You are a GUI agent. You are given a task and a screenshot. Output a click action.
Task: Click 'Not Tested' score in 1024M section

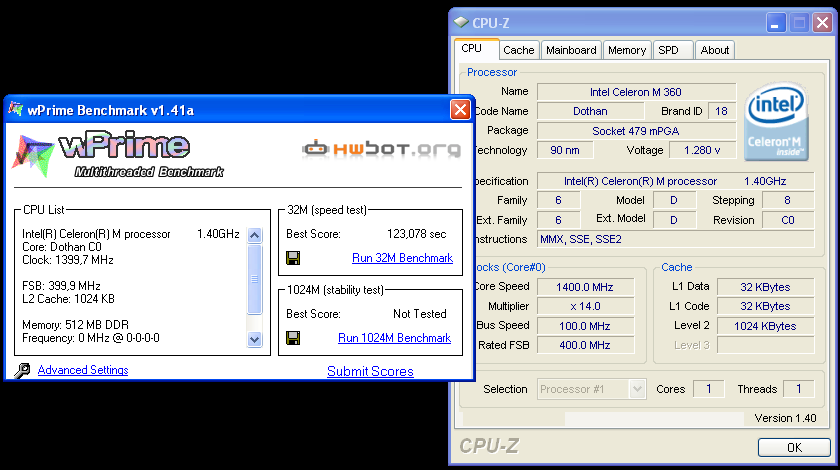(x=419, y=314)
